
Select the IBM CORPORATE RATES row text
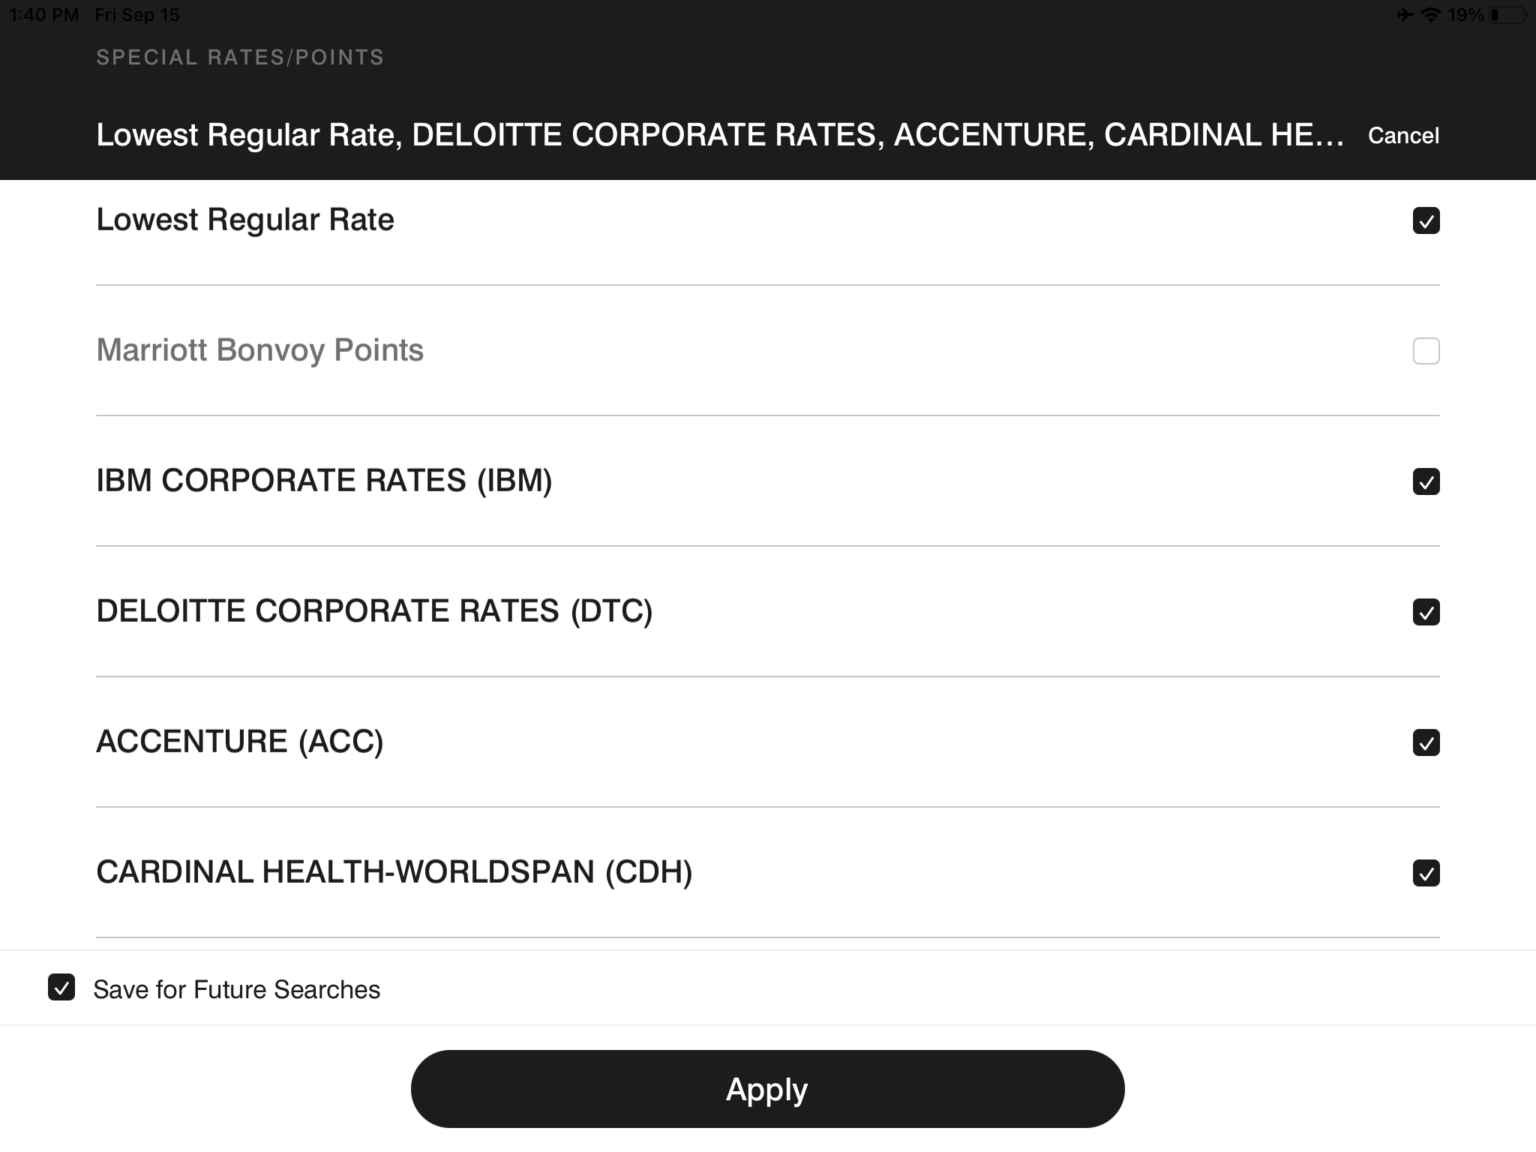tap(324, 481)
